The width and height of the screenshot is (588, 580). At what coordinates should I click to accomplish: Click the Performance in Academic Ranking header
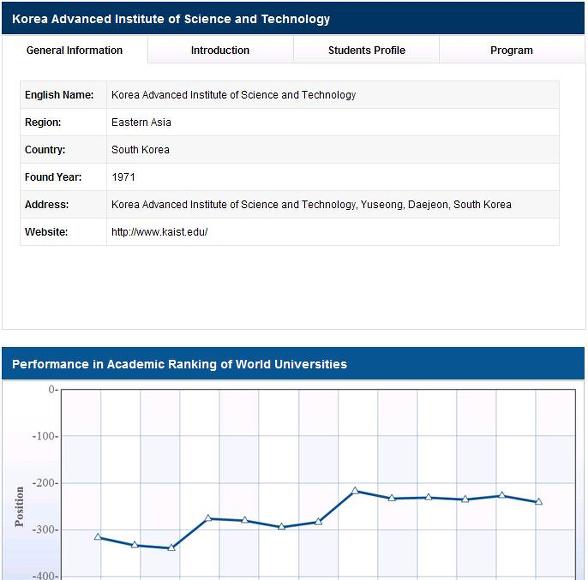tap(180, 364)
